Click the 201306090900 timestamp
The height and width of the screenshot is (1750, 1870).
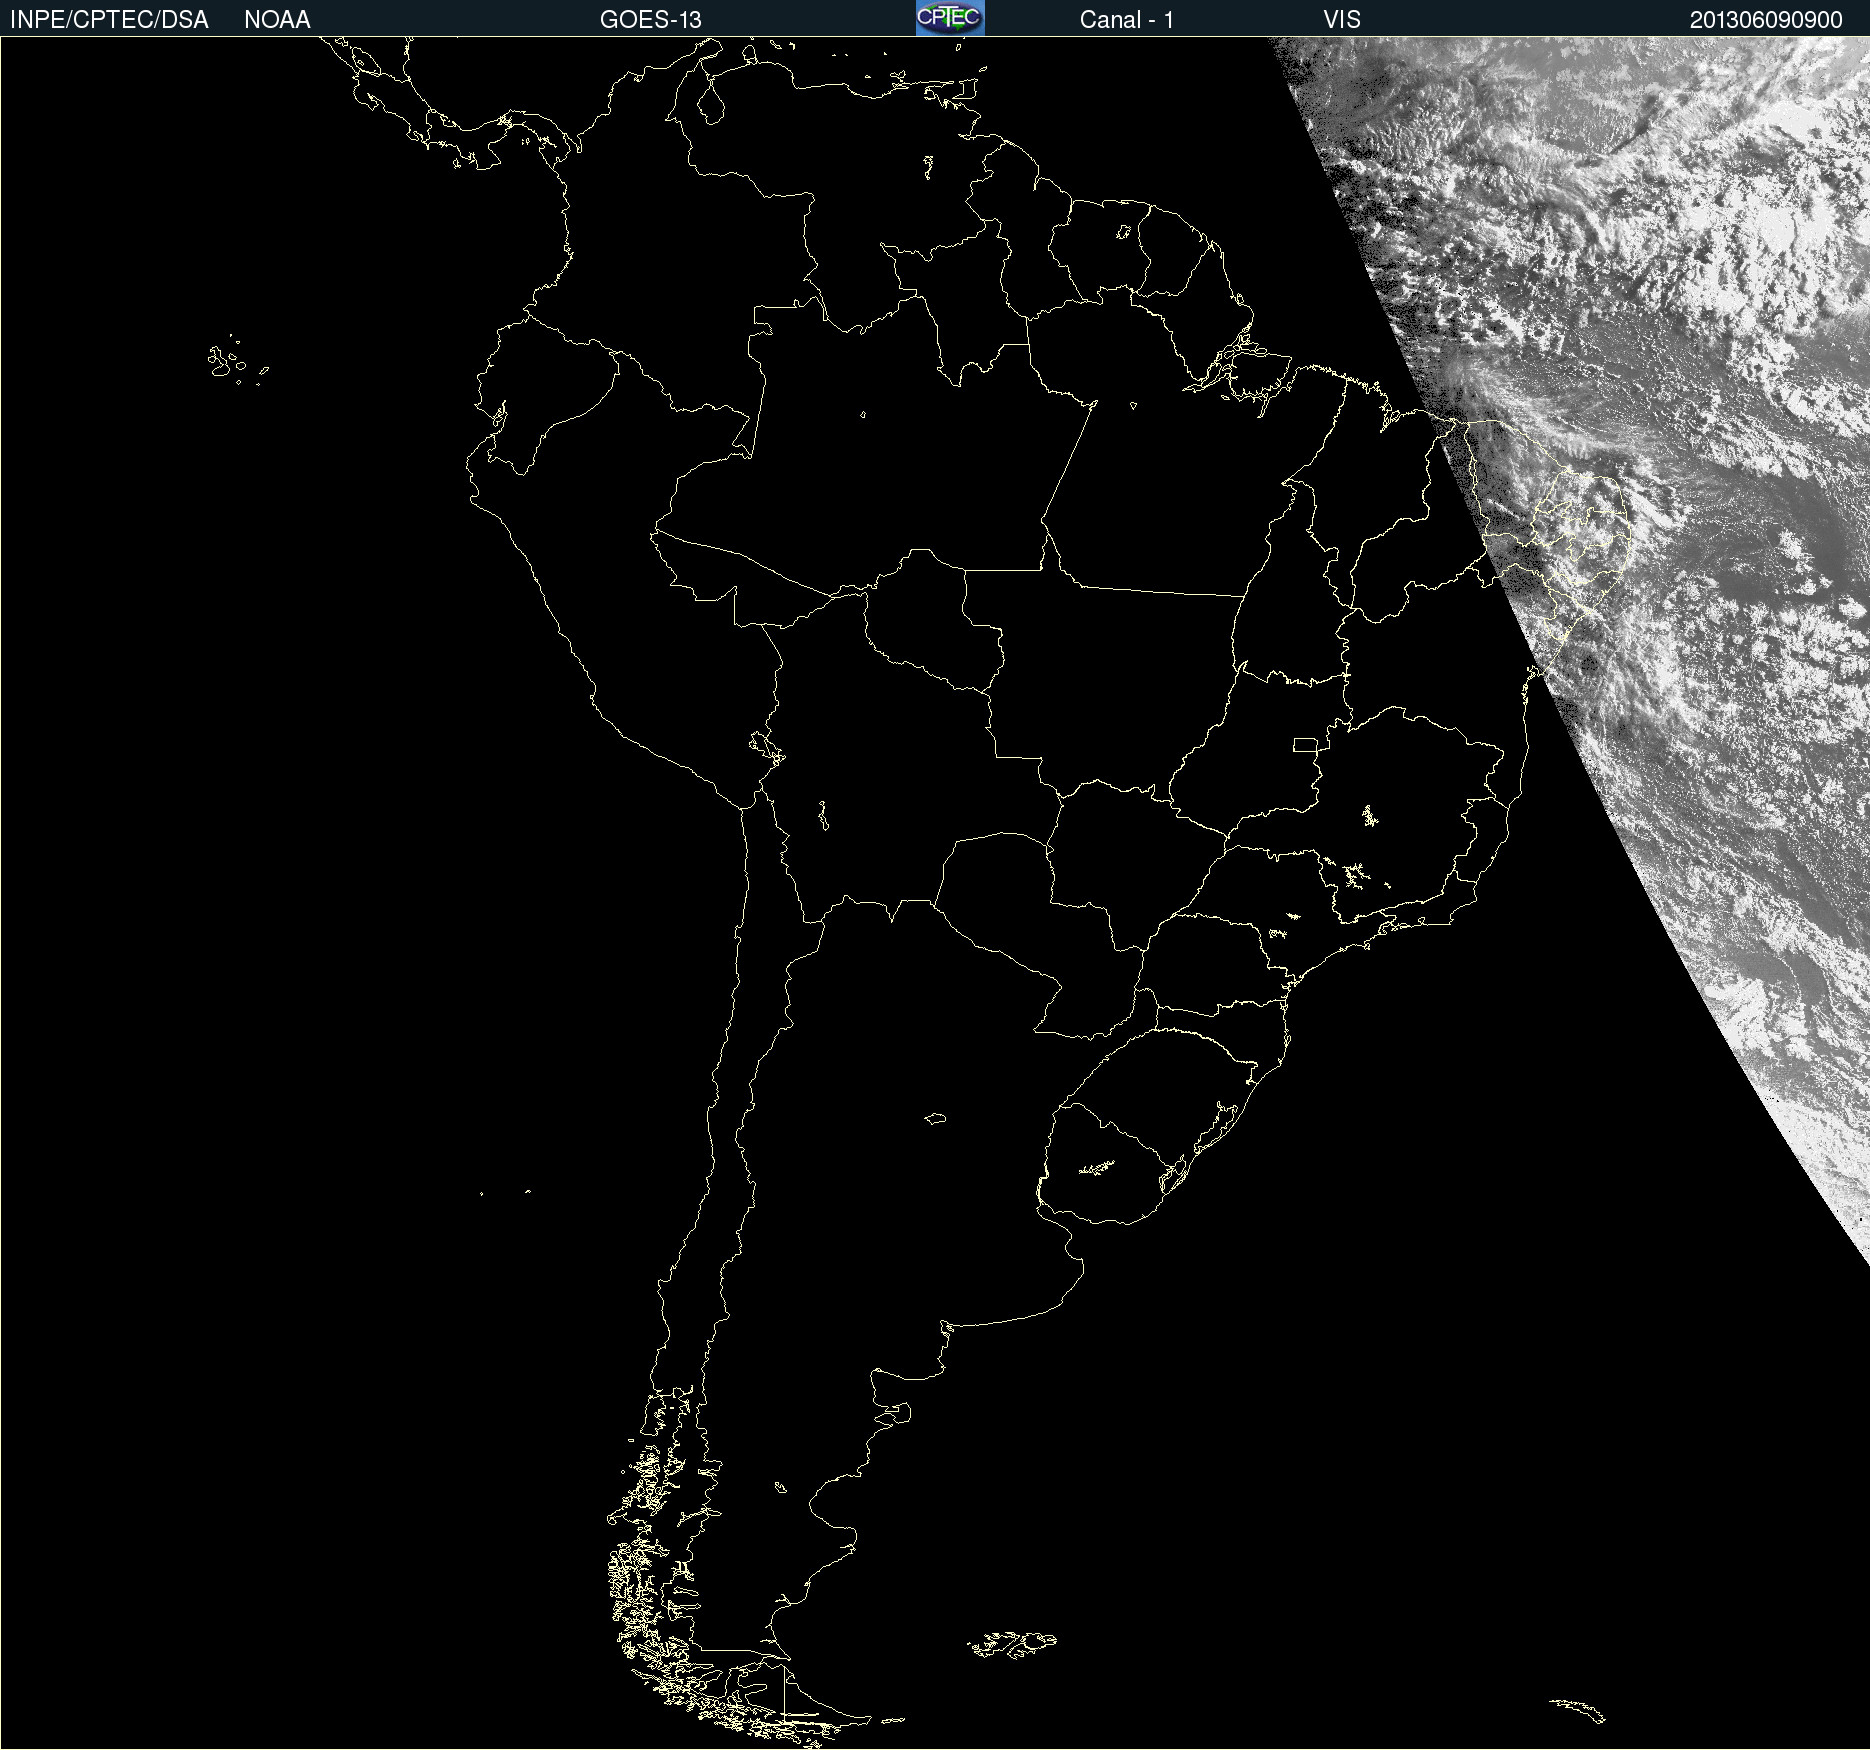tap(1765, 19)
